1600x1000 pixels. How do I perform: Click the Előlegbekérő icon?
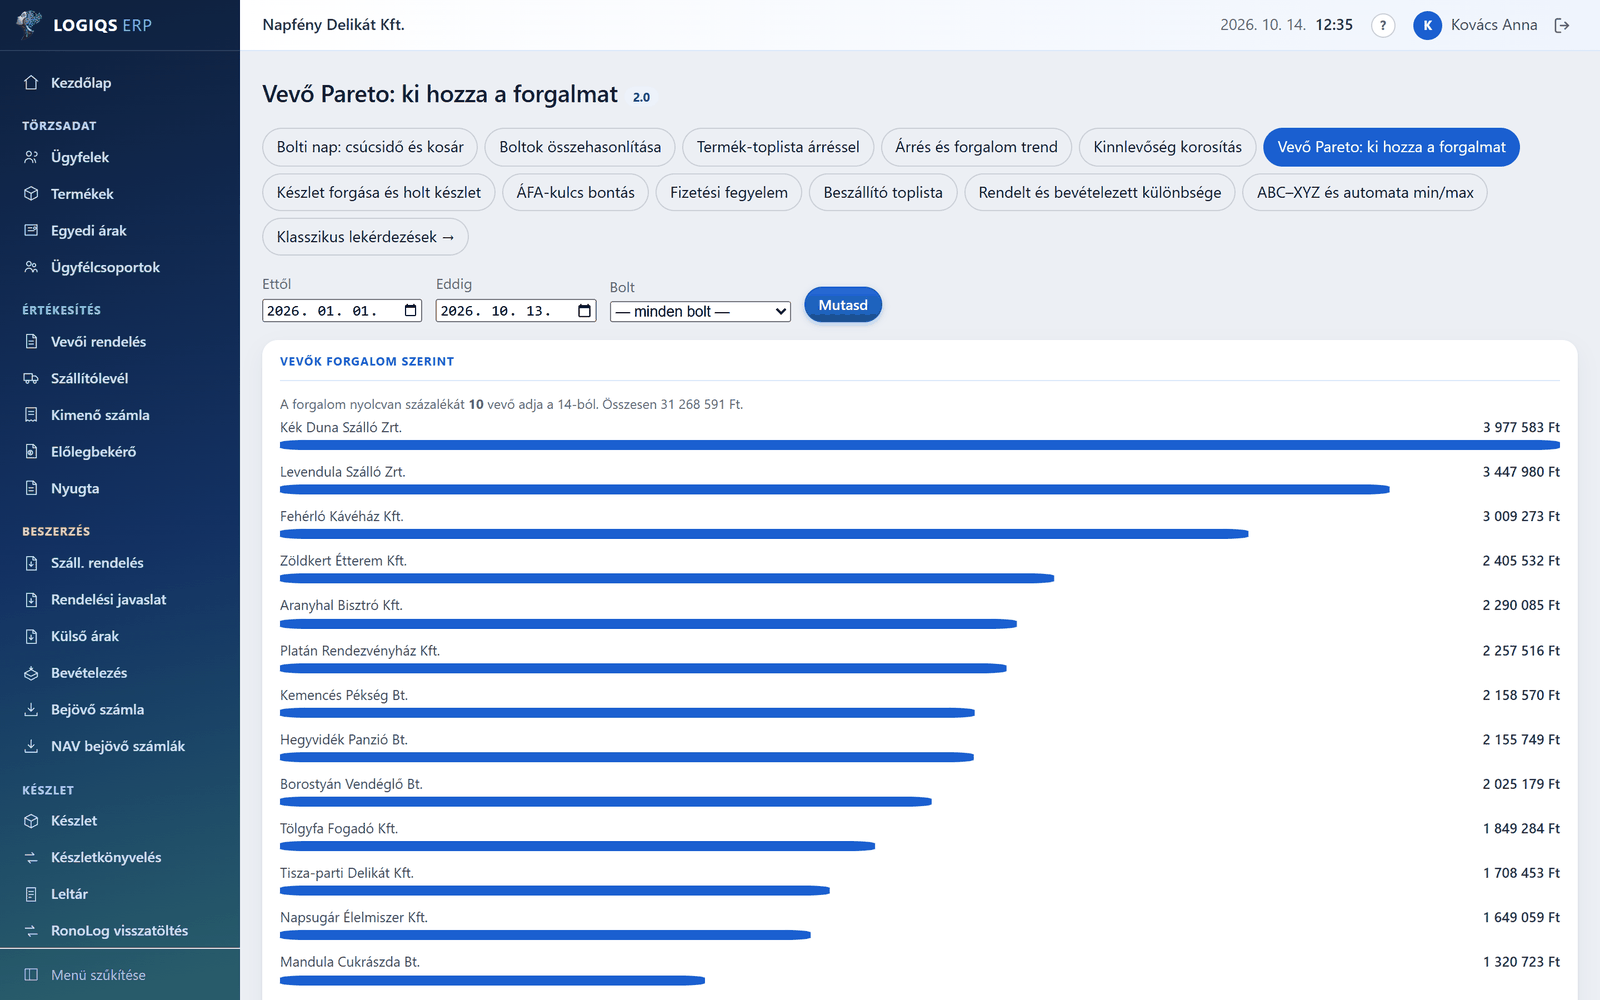coord(31,452)
